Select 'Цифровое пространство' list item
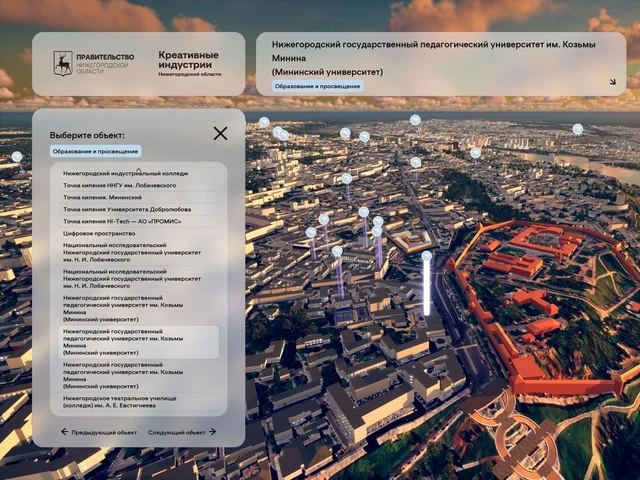640x480 pixels. point(138,233)
